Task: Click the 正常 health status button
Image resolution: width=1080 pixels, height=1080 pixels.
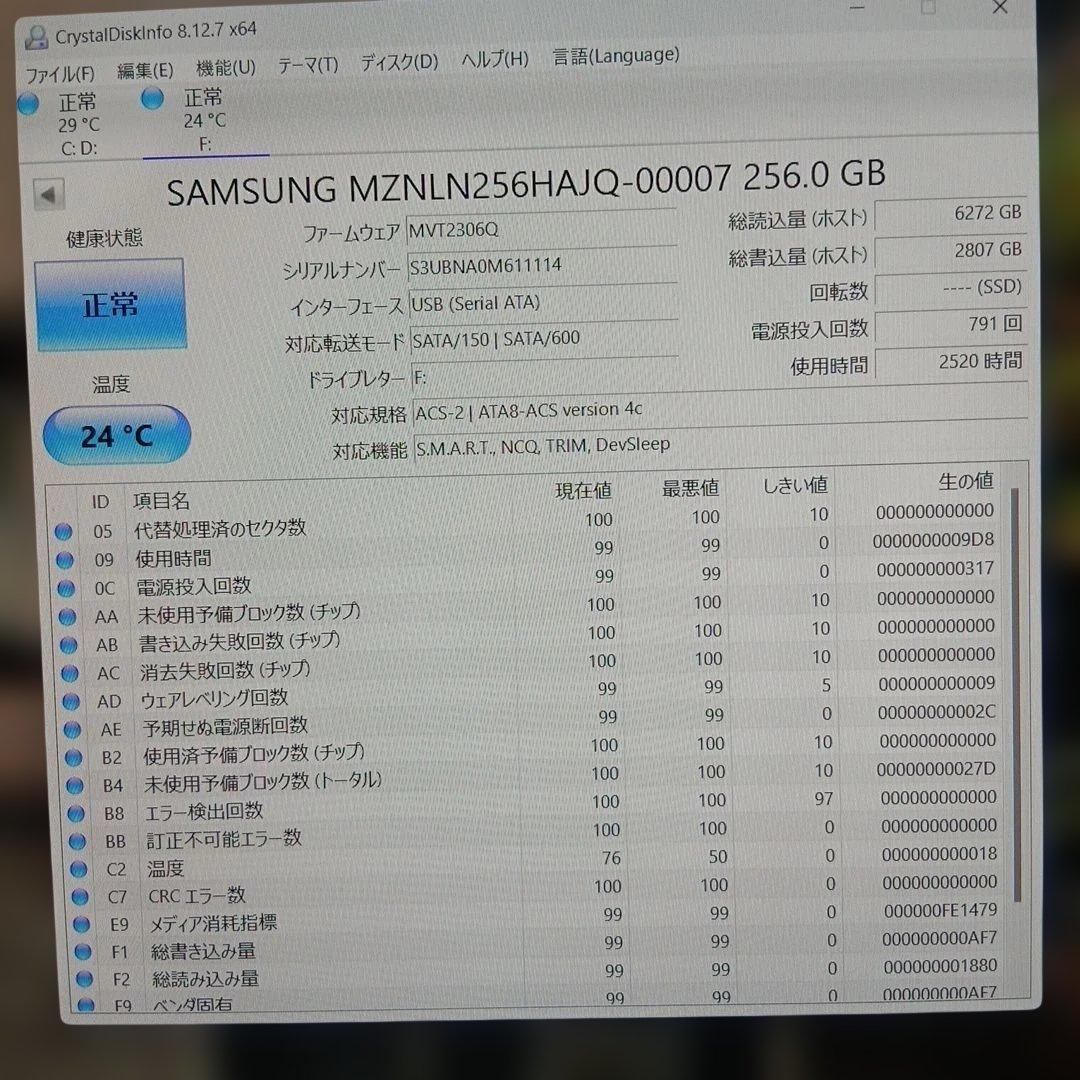Action: (110, 304)
